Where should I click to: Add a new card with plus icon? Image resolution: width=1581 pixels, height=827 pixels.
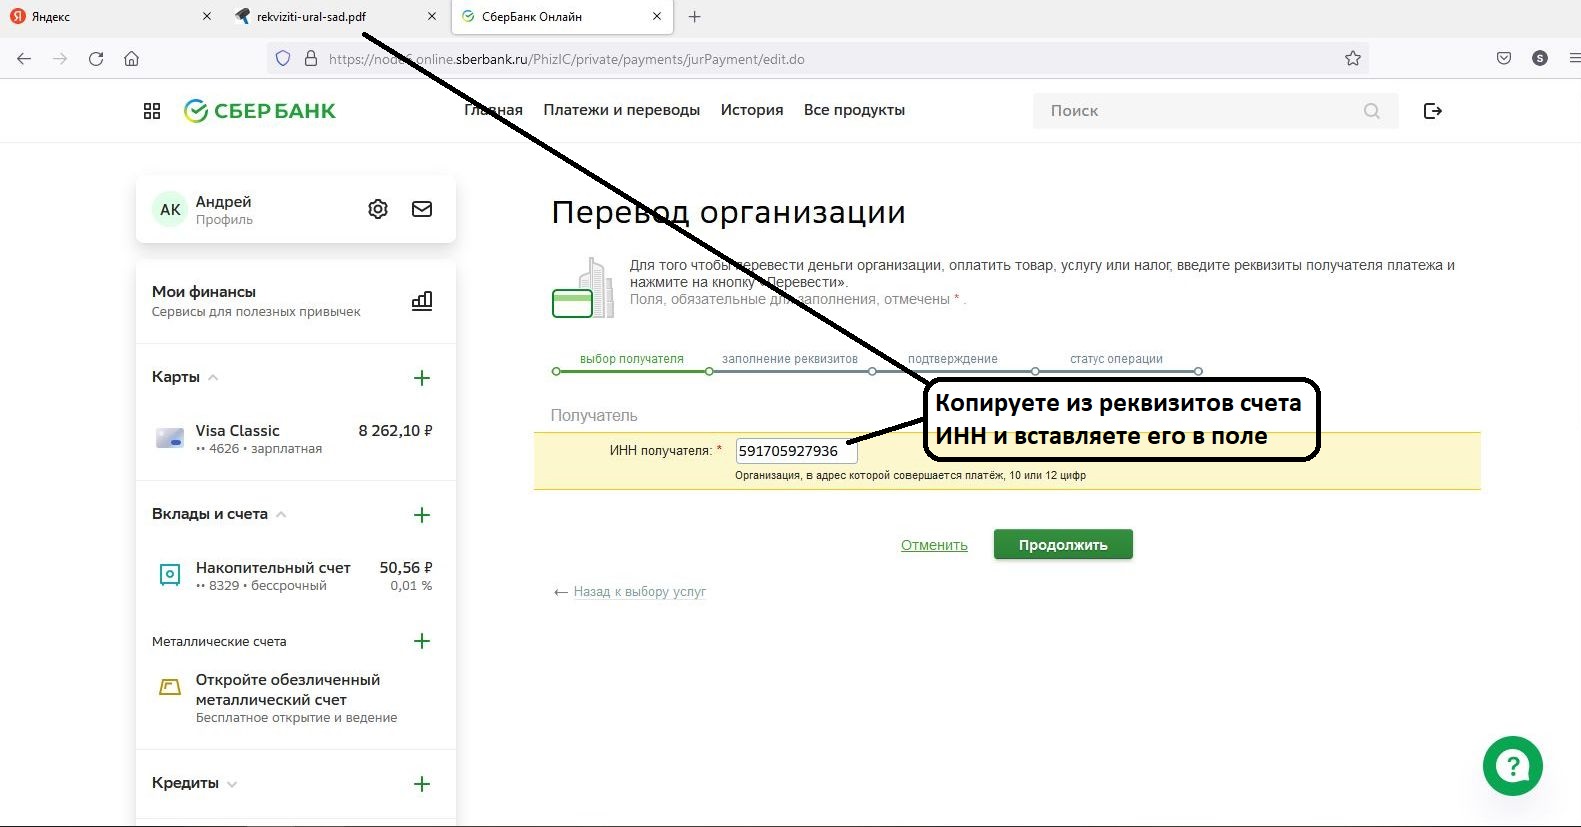(422, 378)
